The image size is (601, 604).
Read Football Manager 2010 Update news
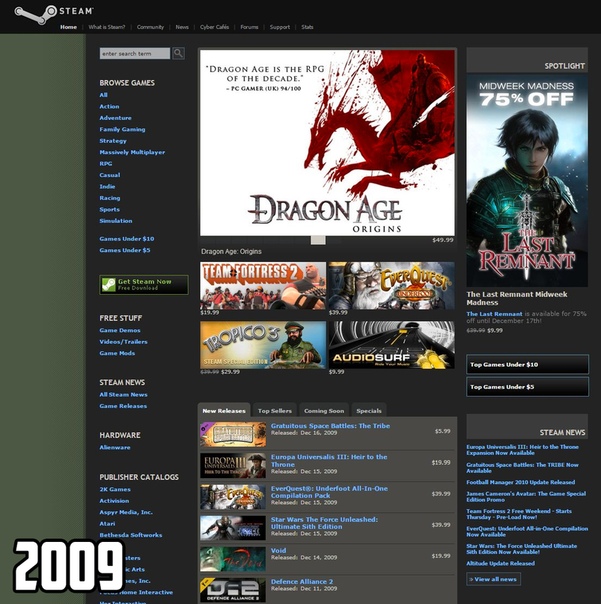point(520,482)
